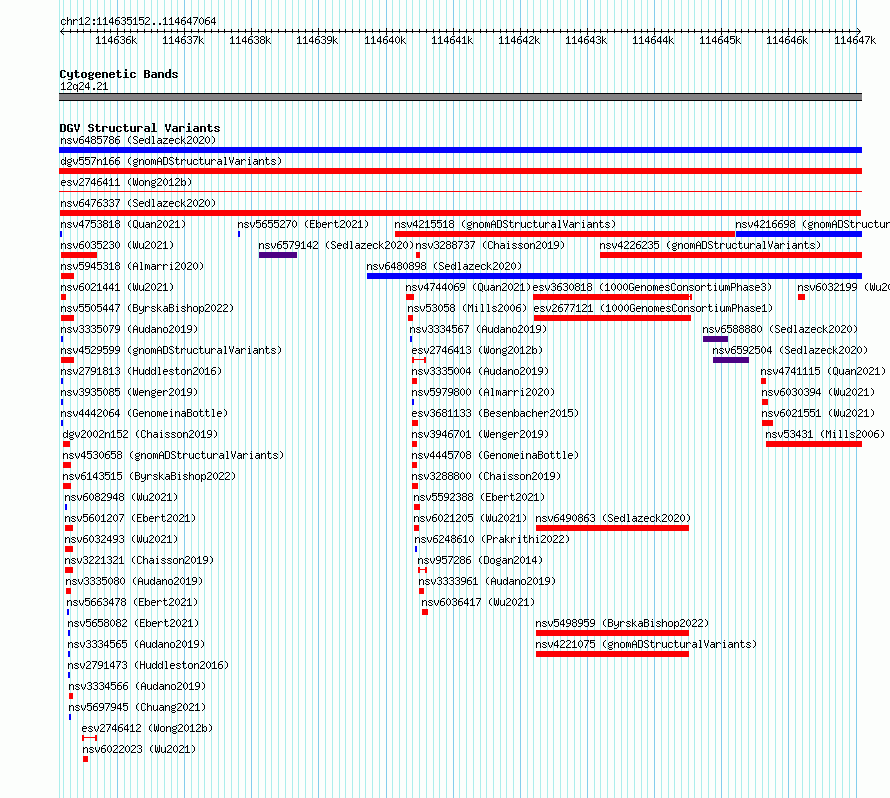
Task: Click the 114640k ruler position label
Action: 385,40
